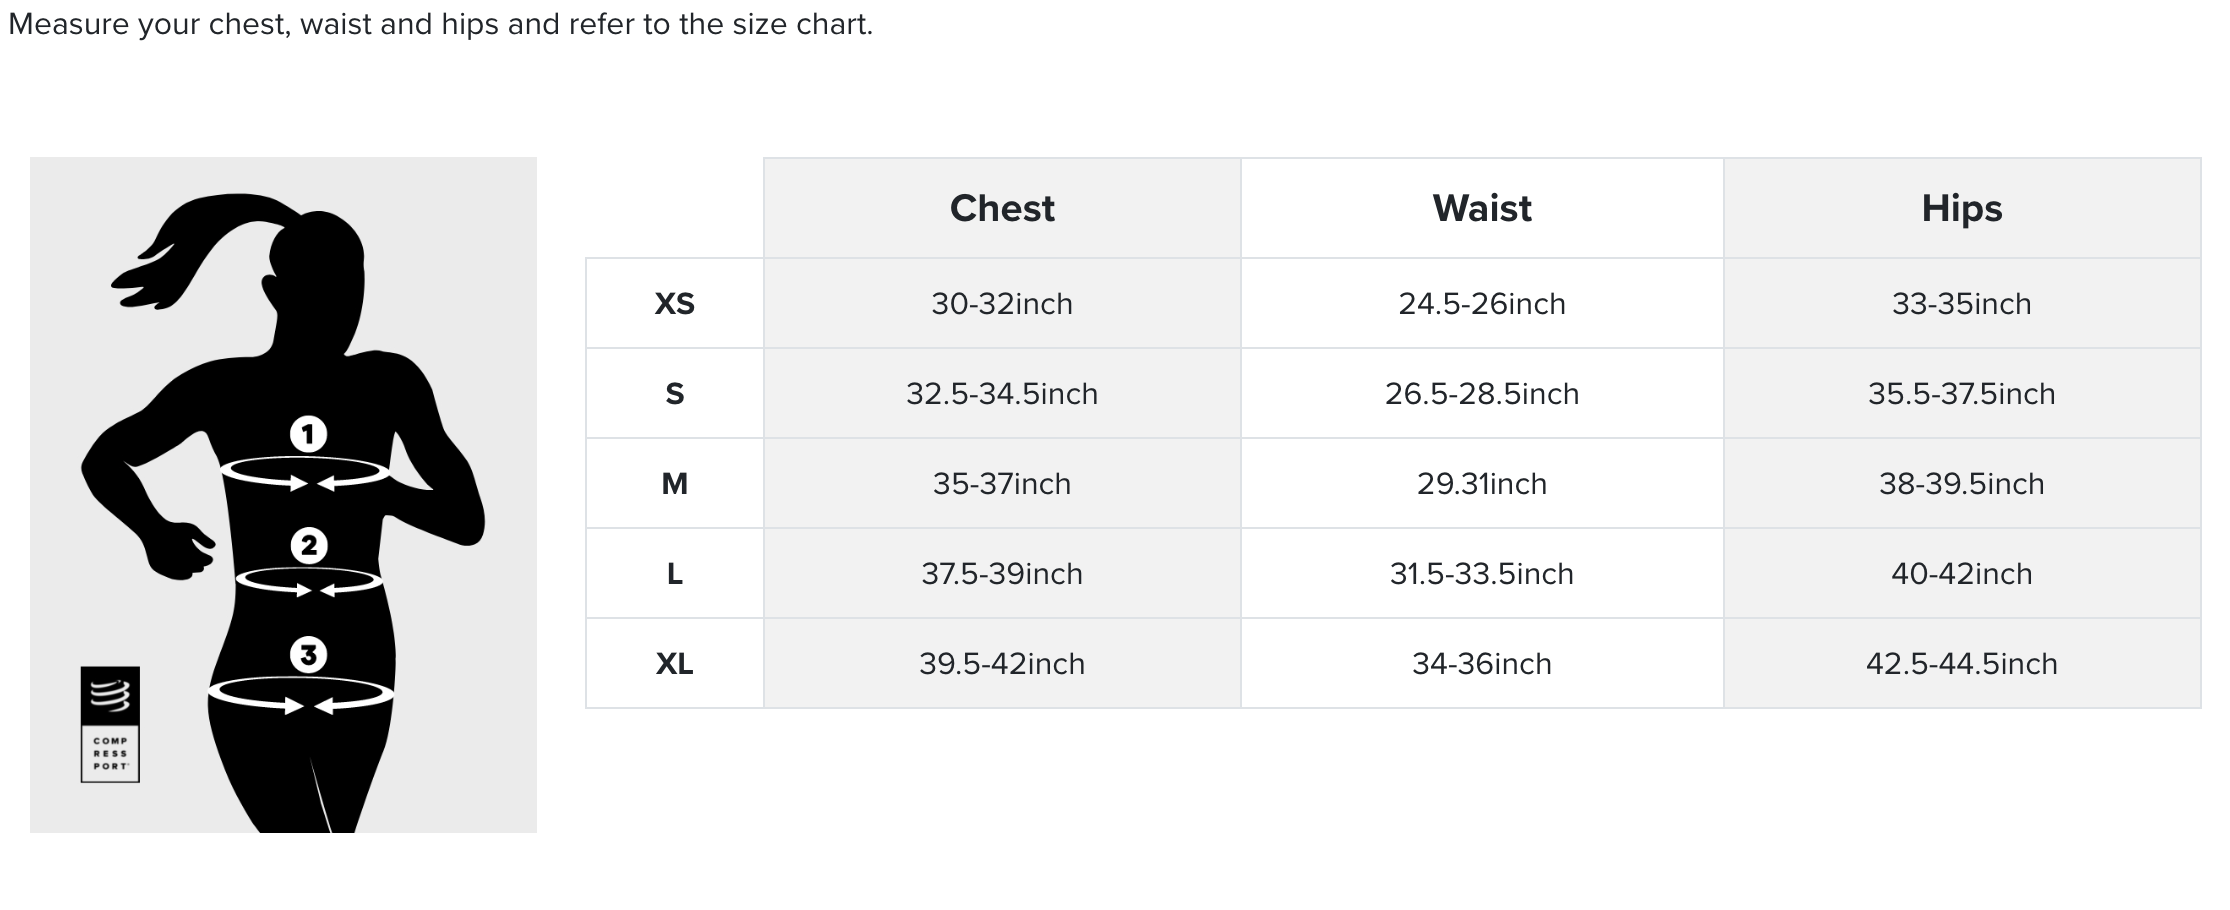Click the 33-35inch hips cell
Screen dimensions: 2230x910
pos(1961,304)
